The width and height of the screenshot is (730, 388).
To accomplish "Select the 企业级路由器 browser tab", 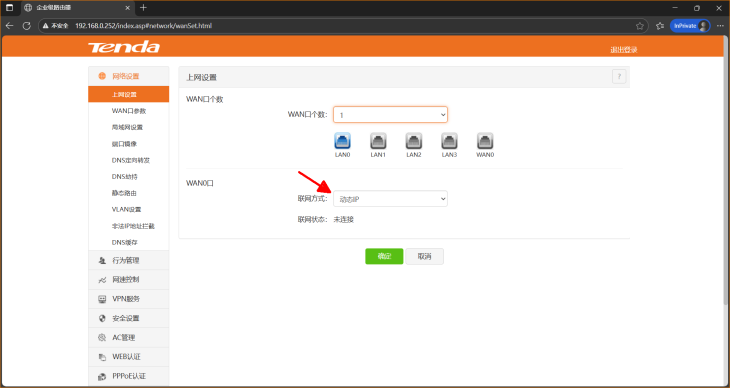I will 77,8.
